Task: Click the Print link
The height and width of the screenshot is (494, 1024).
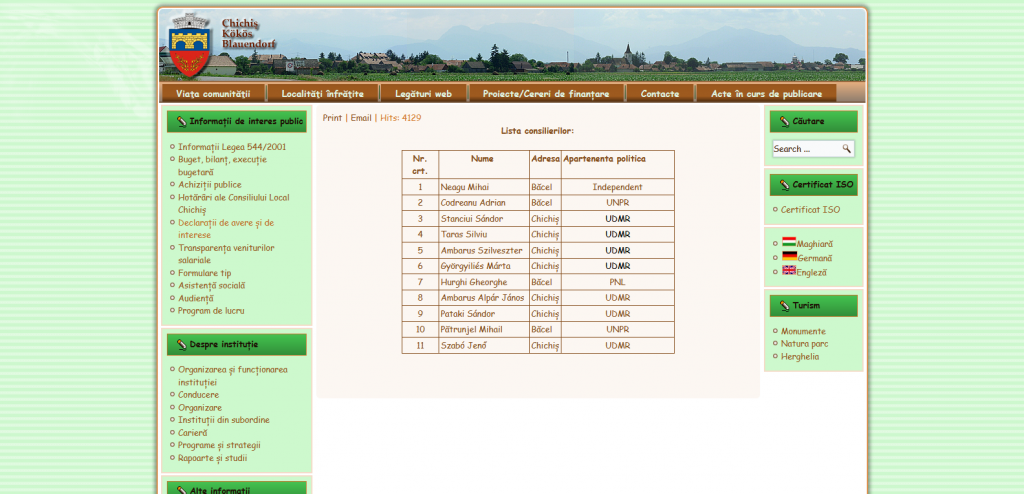Action: tap(332, 118)
